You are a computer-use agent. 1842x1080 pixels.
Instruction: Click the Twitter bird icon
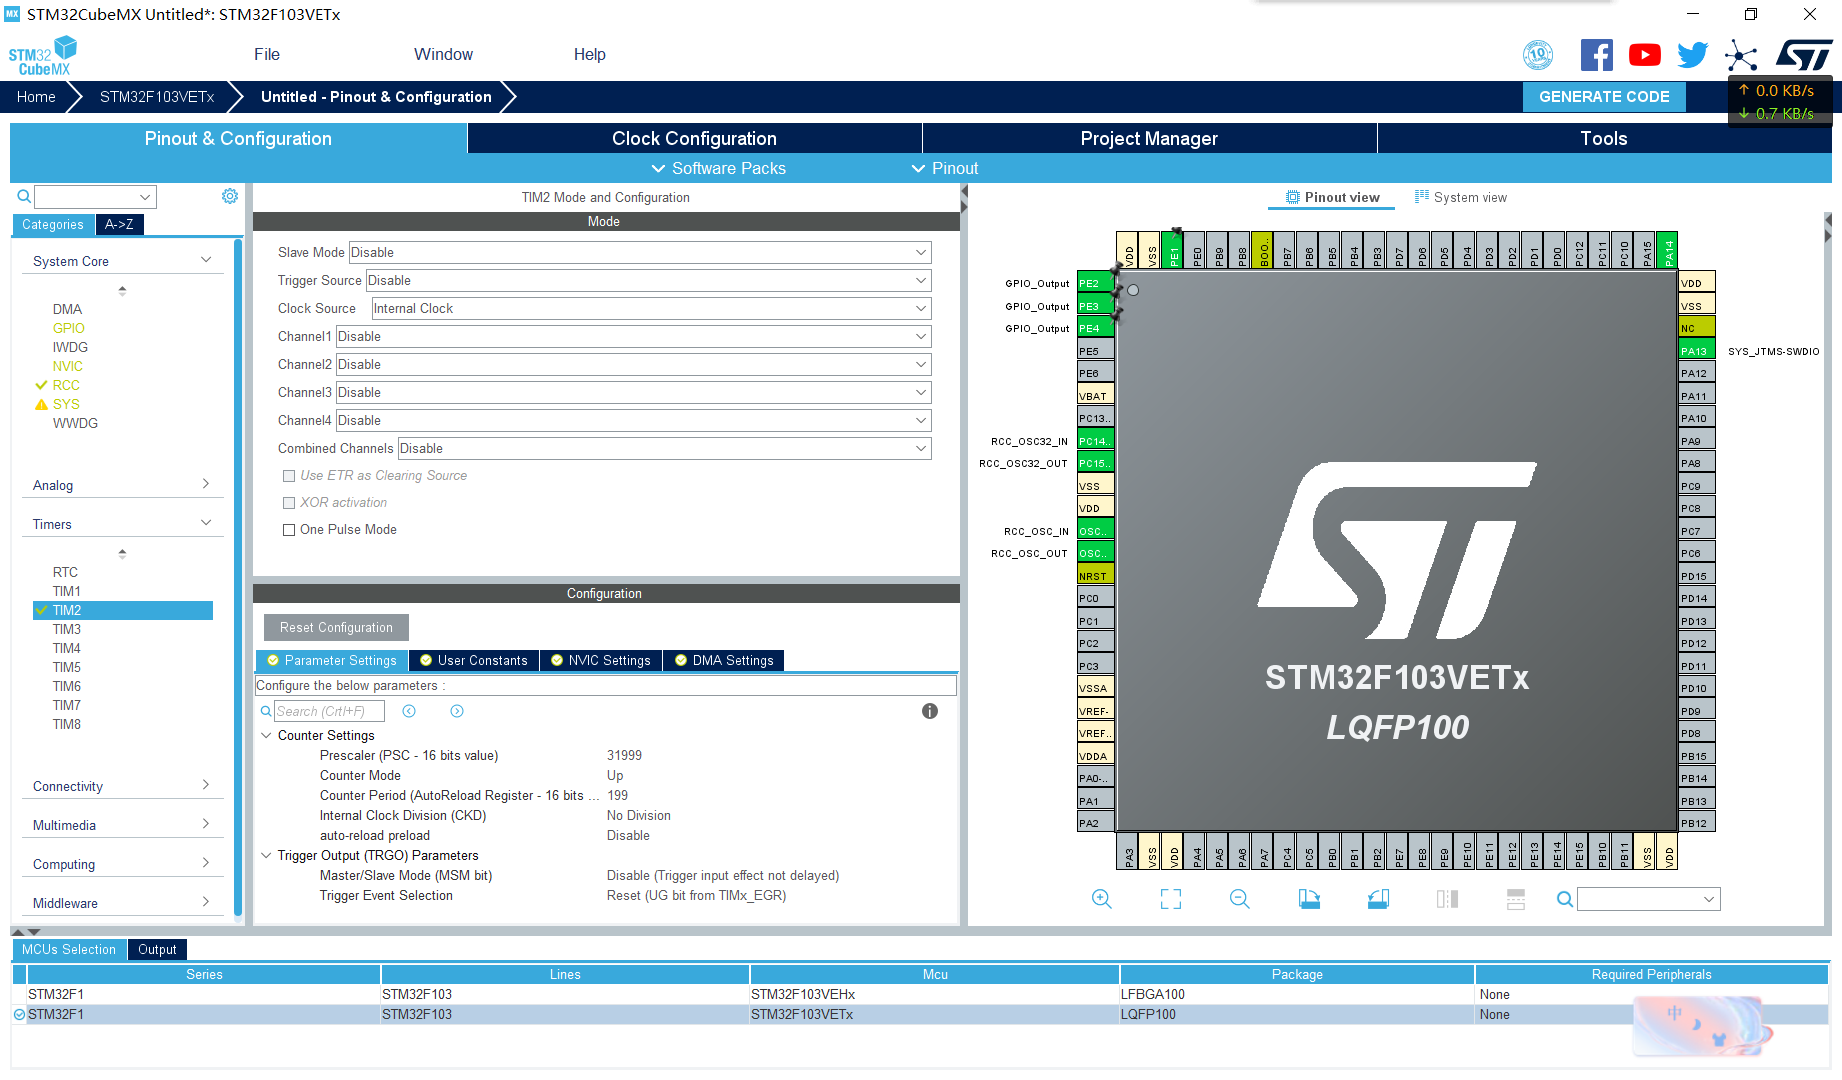(1692, 55)
